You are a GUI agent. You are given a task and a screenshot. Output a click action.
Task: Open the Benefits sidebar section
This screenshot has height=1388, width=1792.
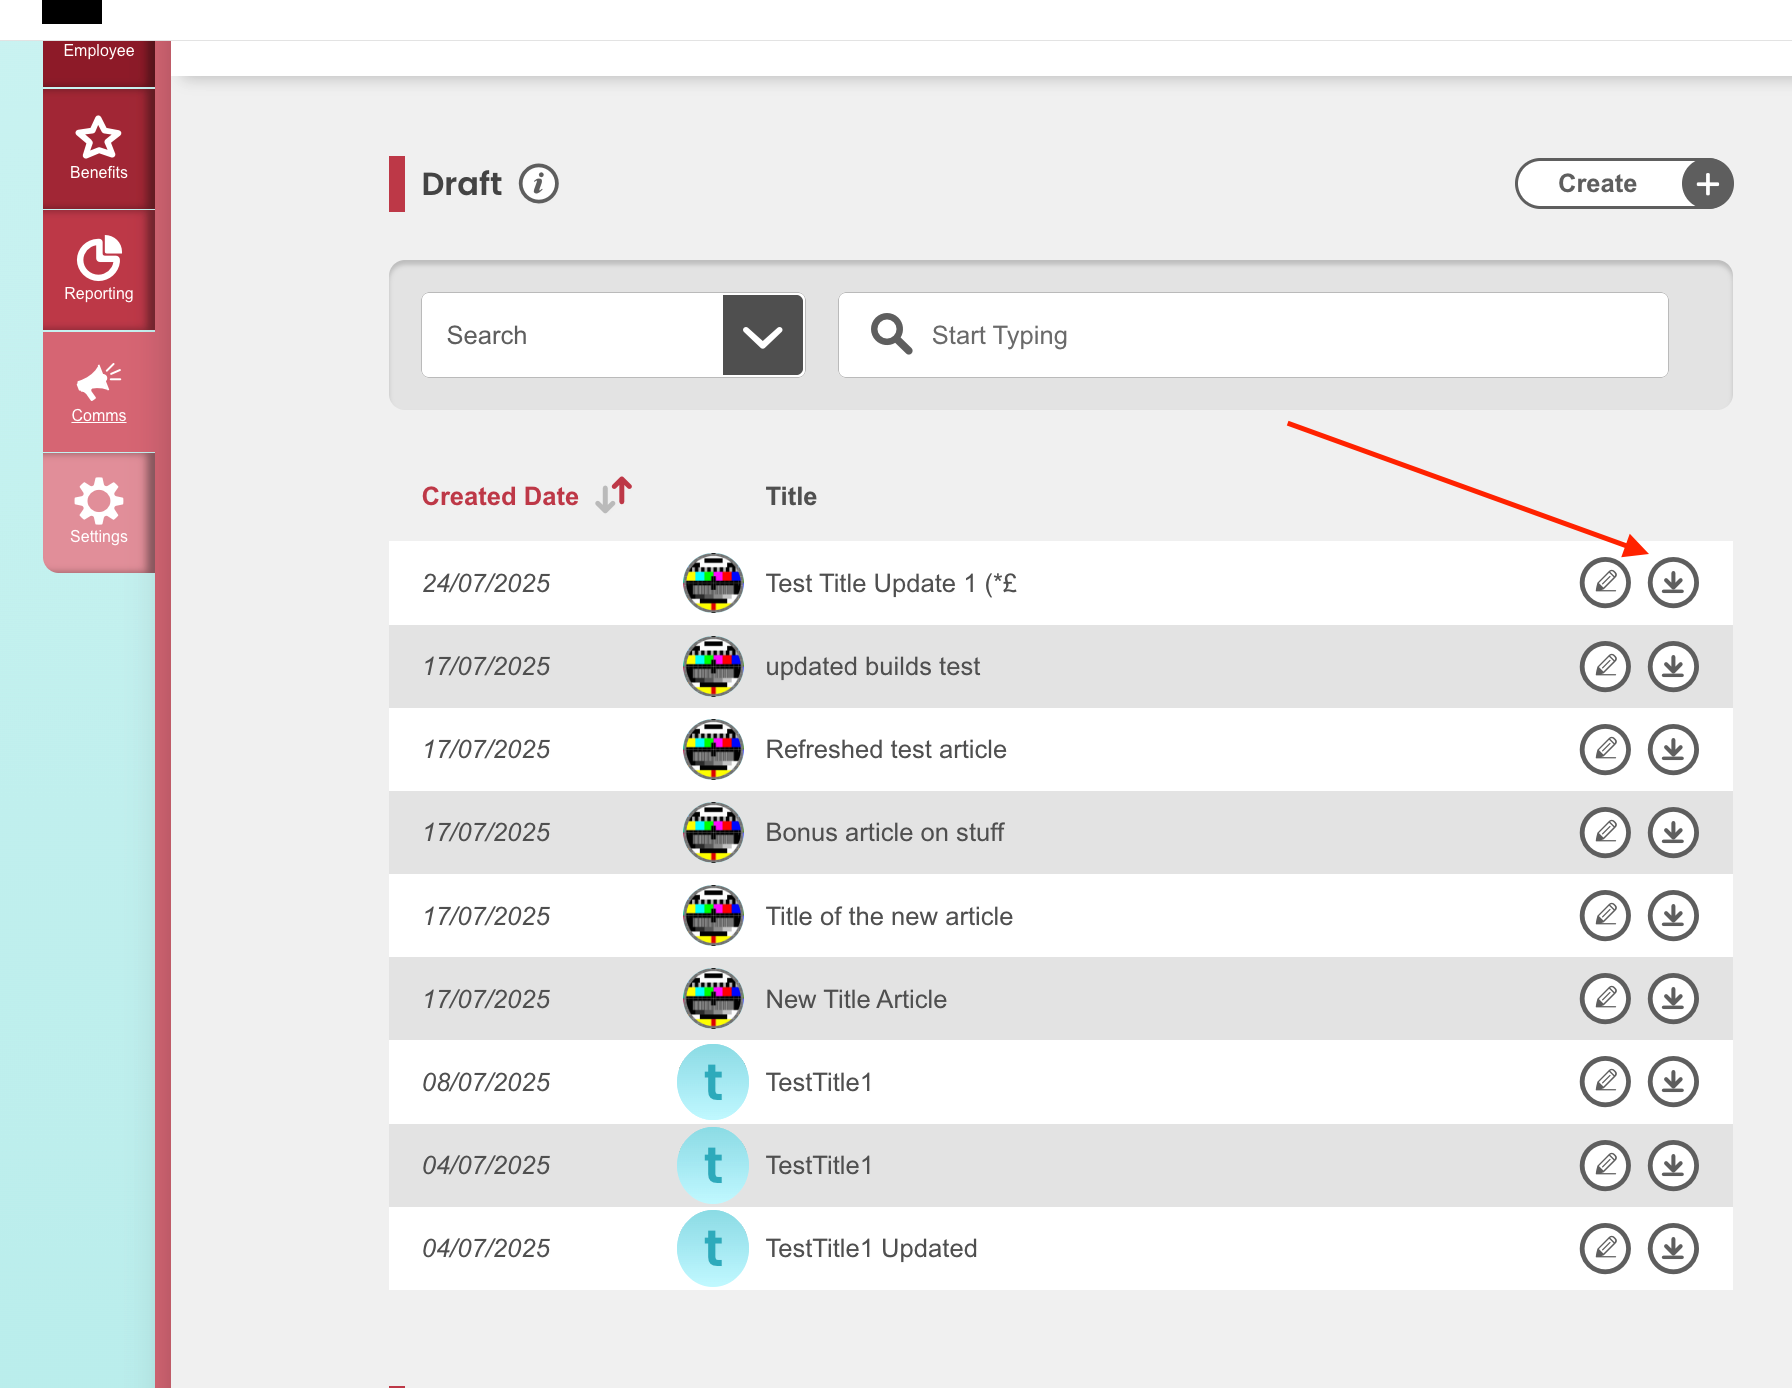click(99, 149)
